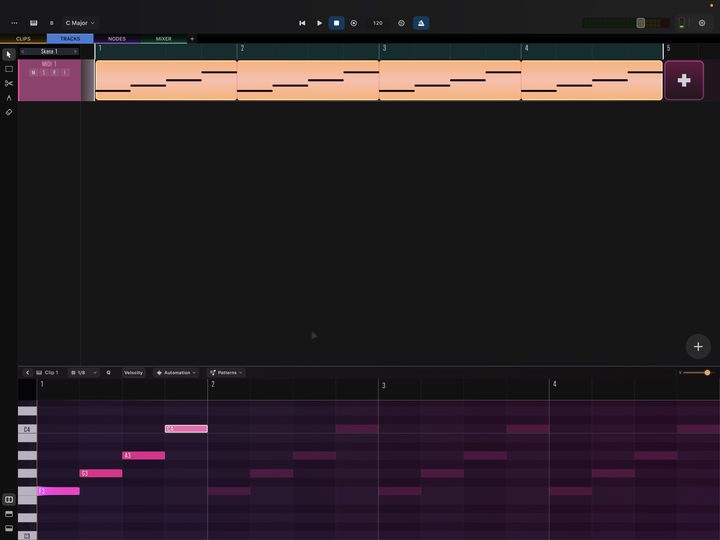Screen dimensions: 720x540
Task: Click the Clip 1 name label
Action: coord(51,372)
